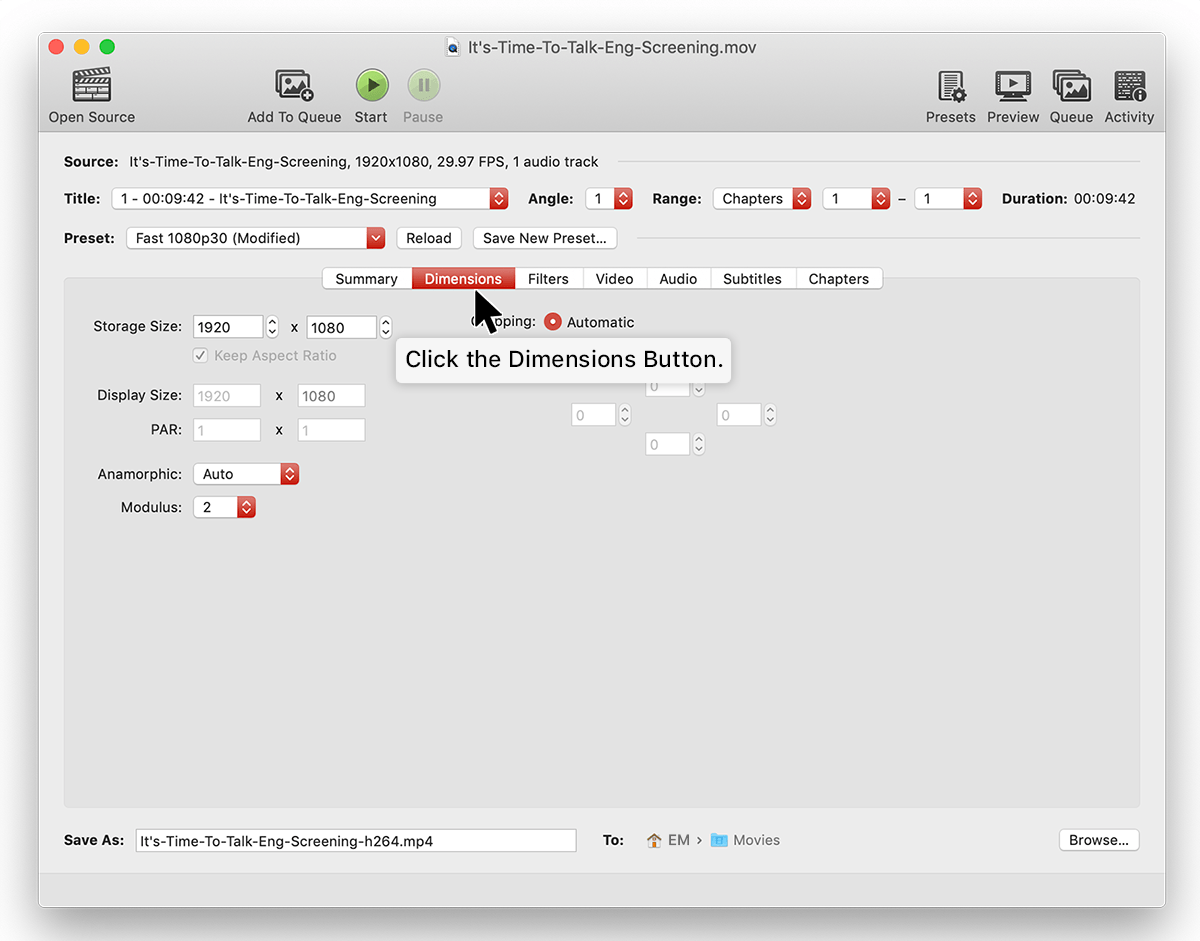Uncheck the Keep Aspect Ratio checkbox
The height and width of the screenshot is (941, 1200).
coord(200,355)
